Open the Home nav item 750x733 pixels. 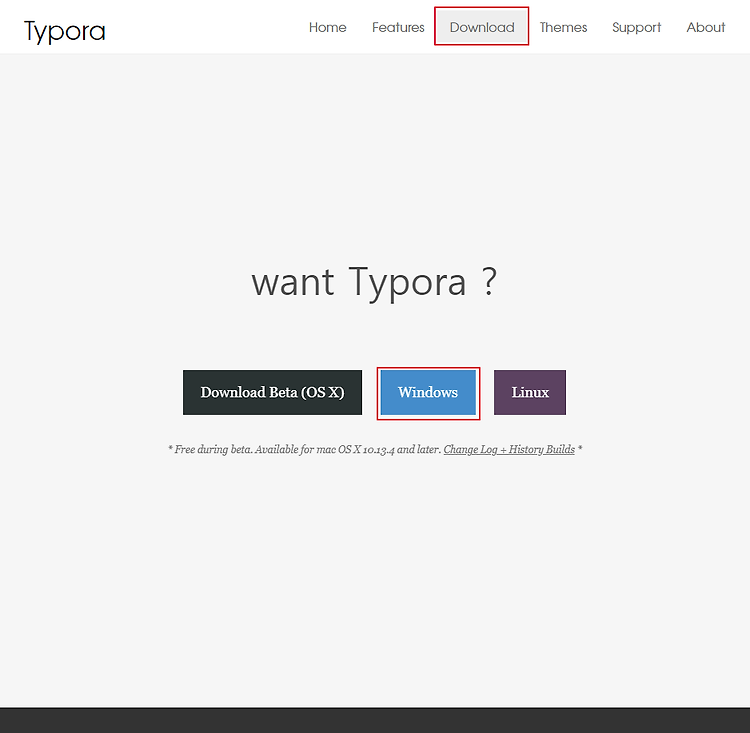click(328, 27)
